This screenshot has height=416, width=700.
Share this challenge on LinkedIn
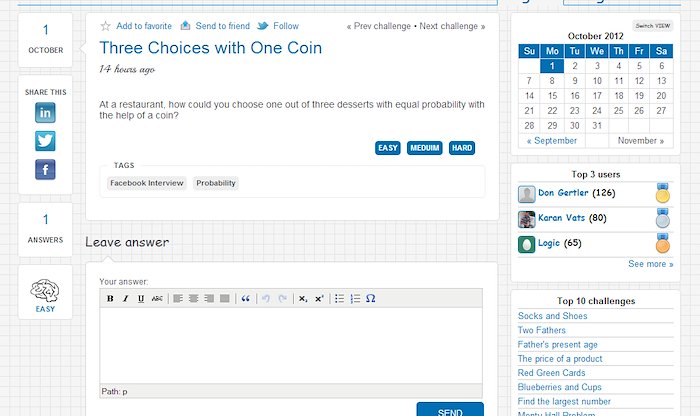[x=45, y=112]
